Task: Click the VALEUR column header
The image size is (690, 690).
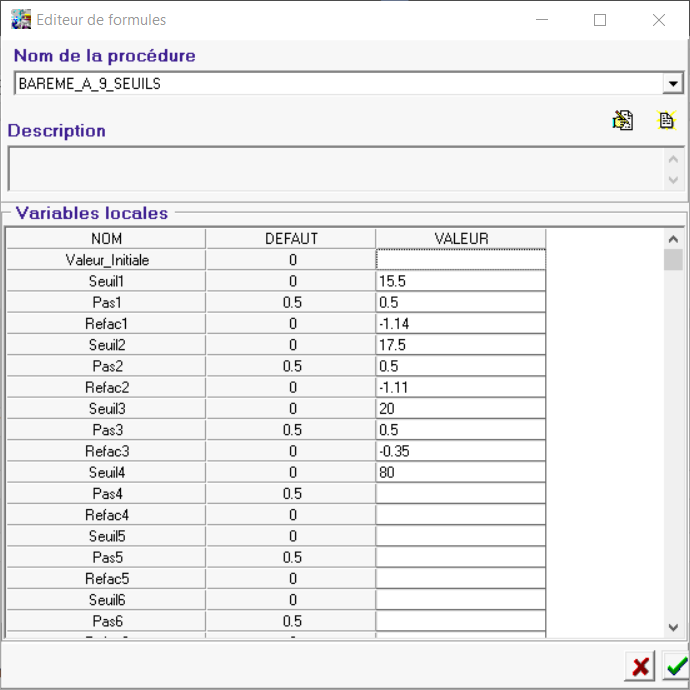Action: (460, 239)
